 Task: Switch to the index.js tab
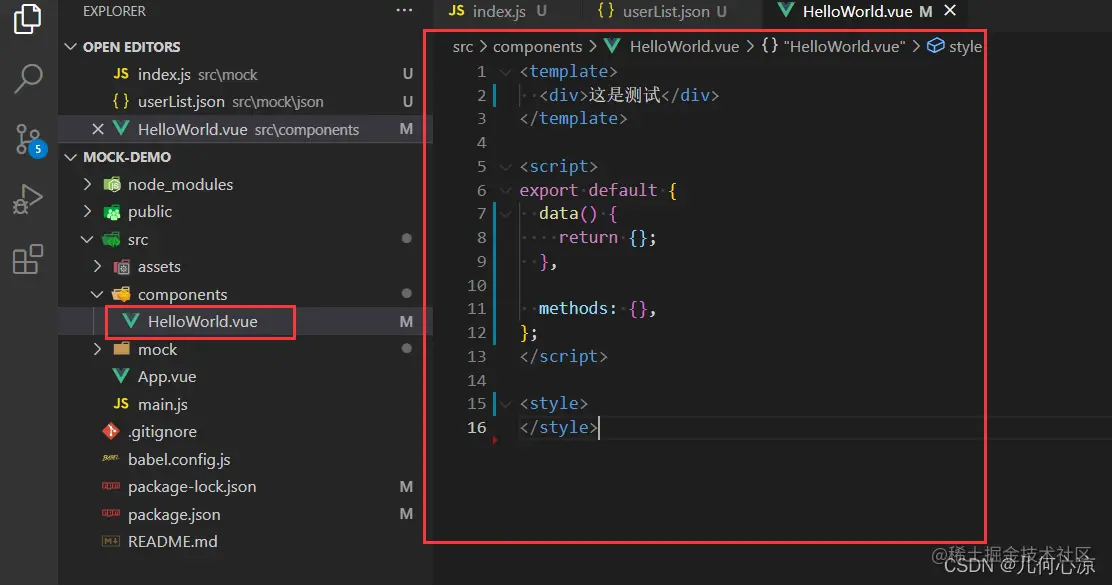pyautogui.click(x=498, y=11)
